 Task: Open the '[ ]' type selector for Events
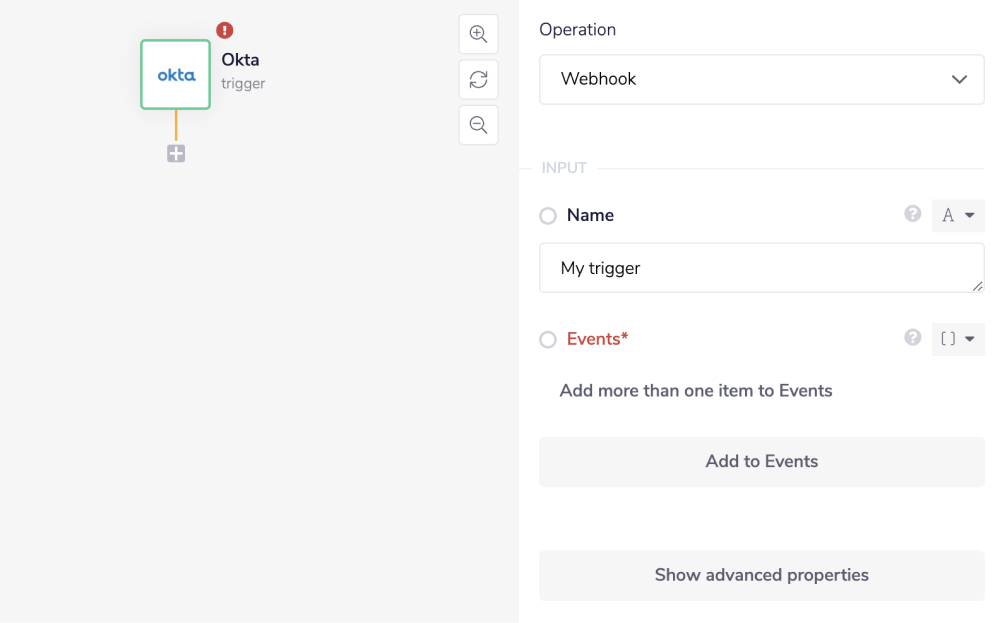[x=958, y=339]
